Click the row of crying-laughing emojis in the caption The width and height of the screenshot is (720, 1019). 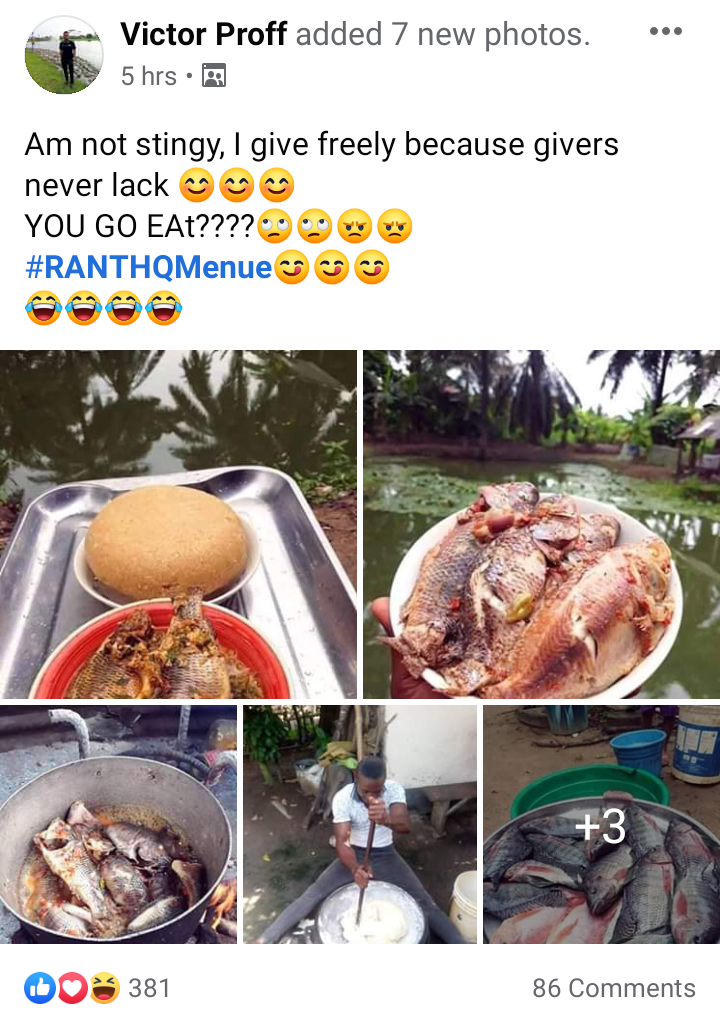click(x=103, y=308)
